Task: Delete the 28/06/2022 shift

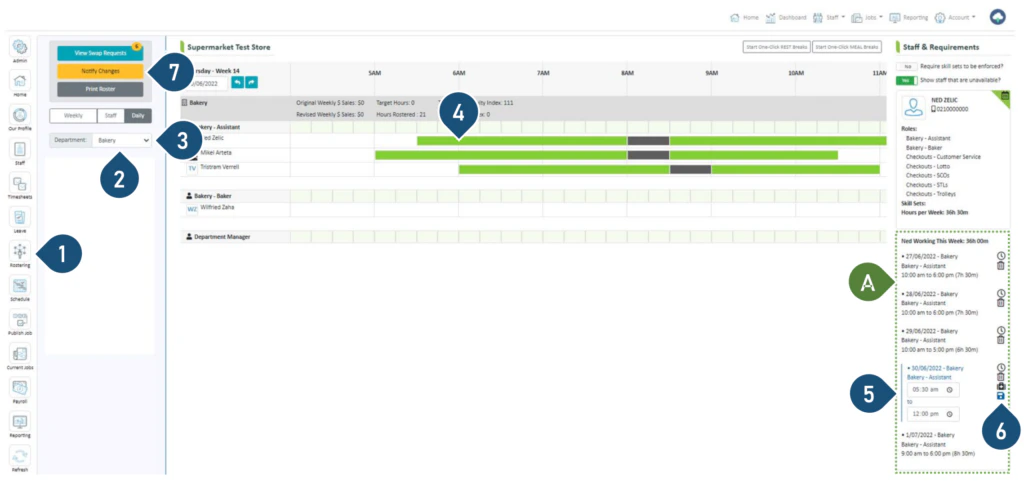Action: coord(1000,303)
